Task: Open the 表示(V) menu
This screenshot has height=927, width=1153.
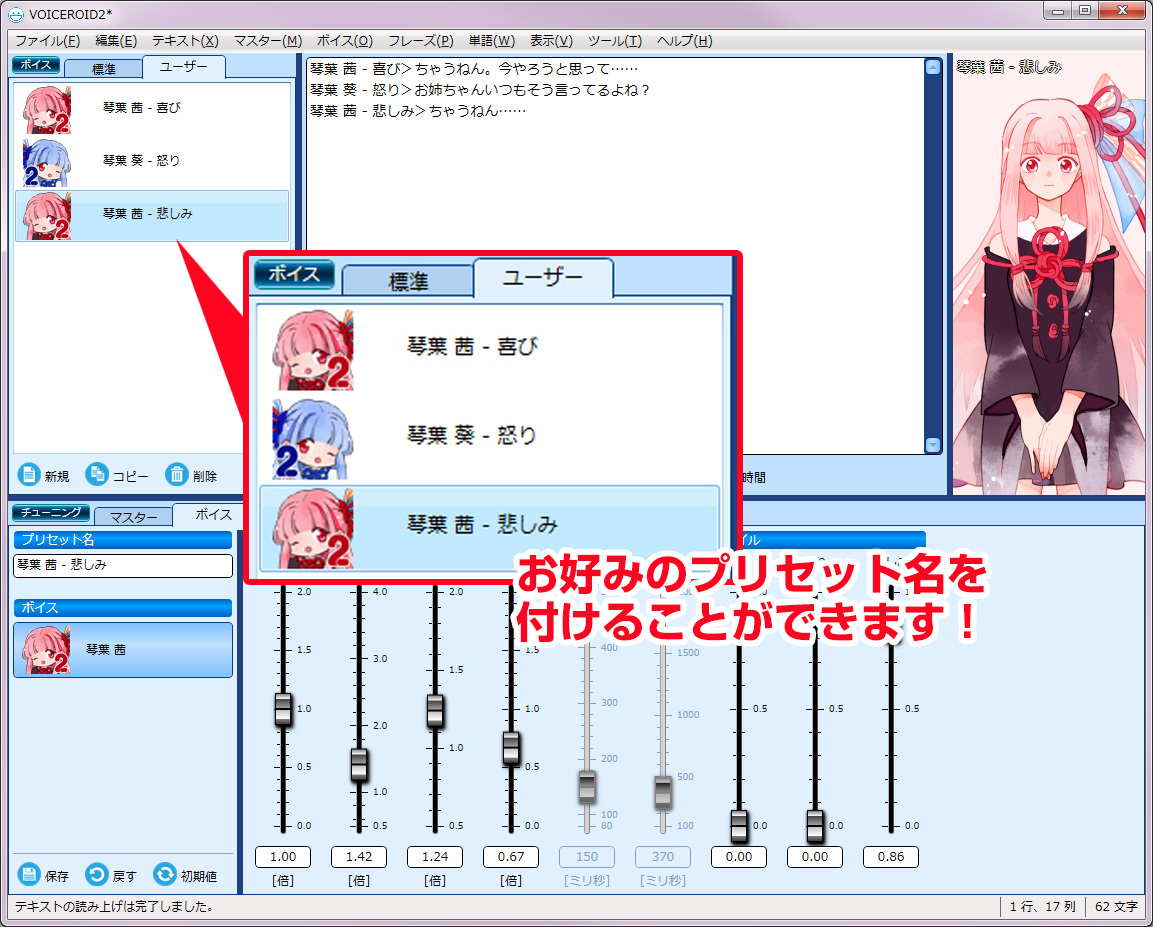Action: tap(551, 41)
